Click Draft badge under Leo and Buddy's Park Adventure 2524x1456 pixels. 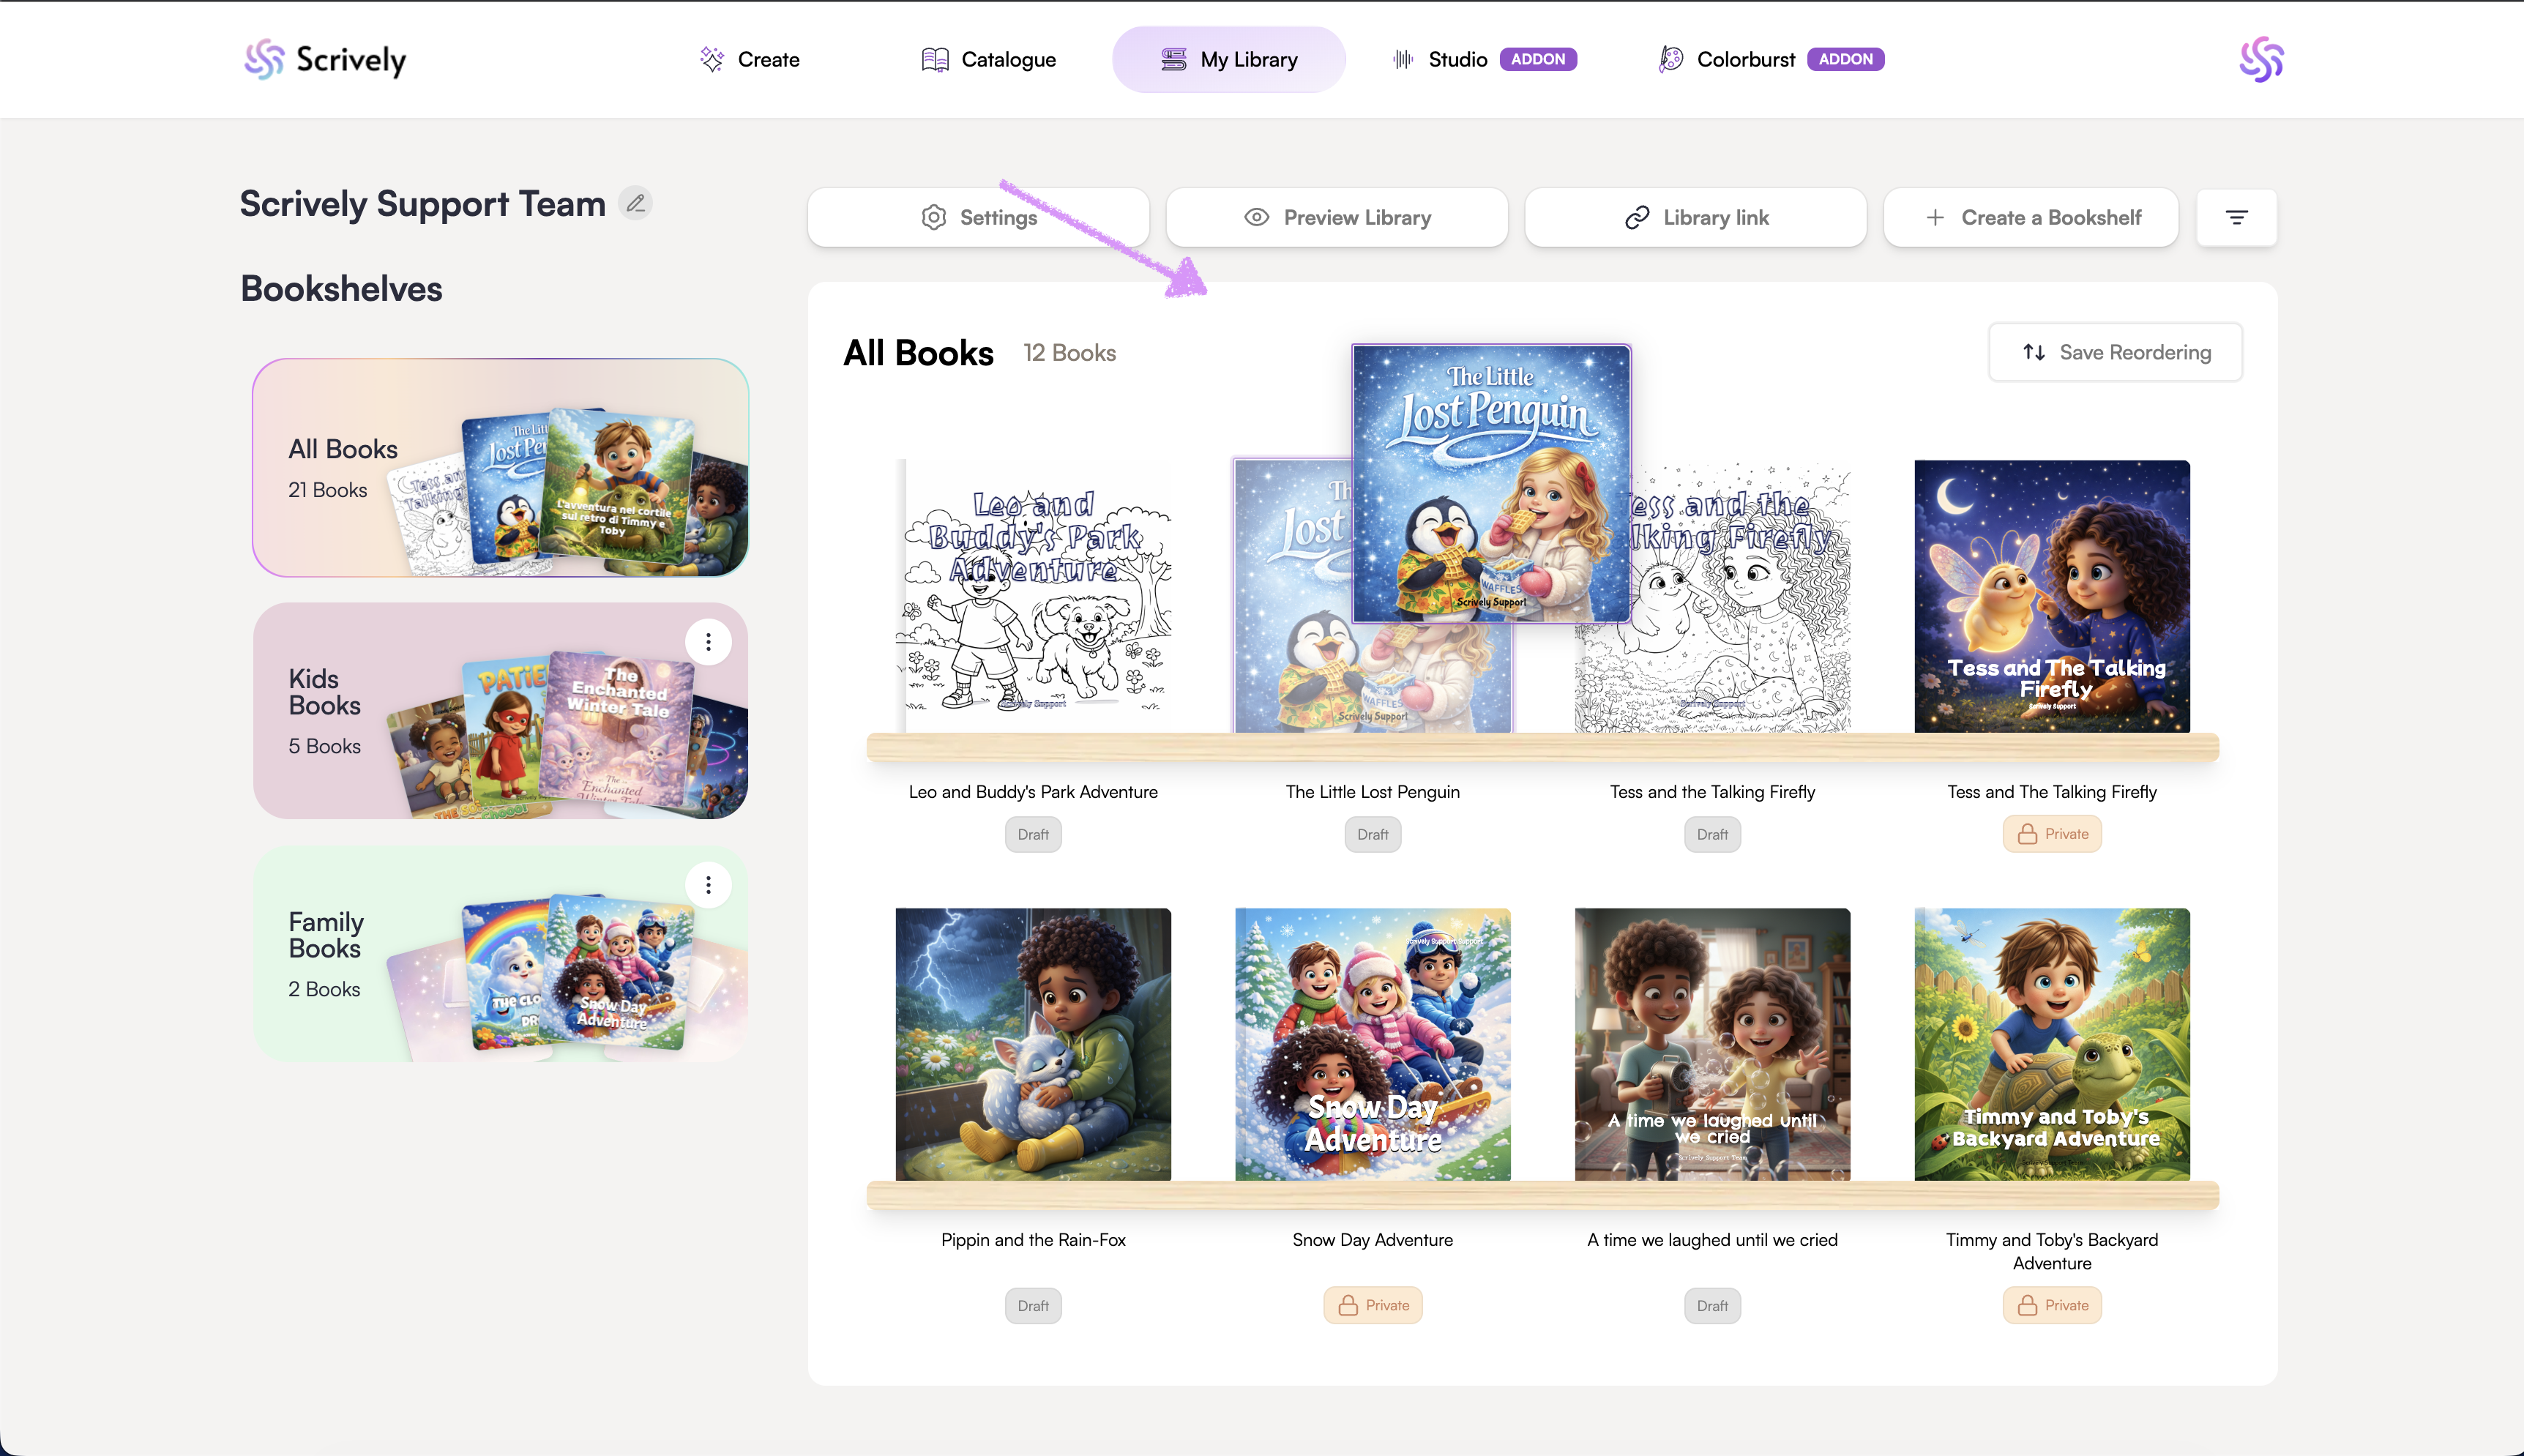point(1033,834)
